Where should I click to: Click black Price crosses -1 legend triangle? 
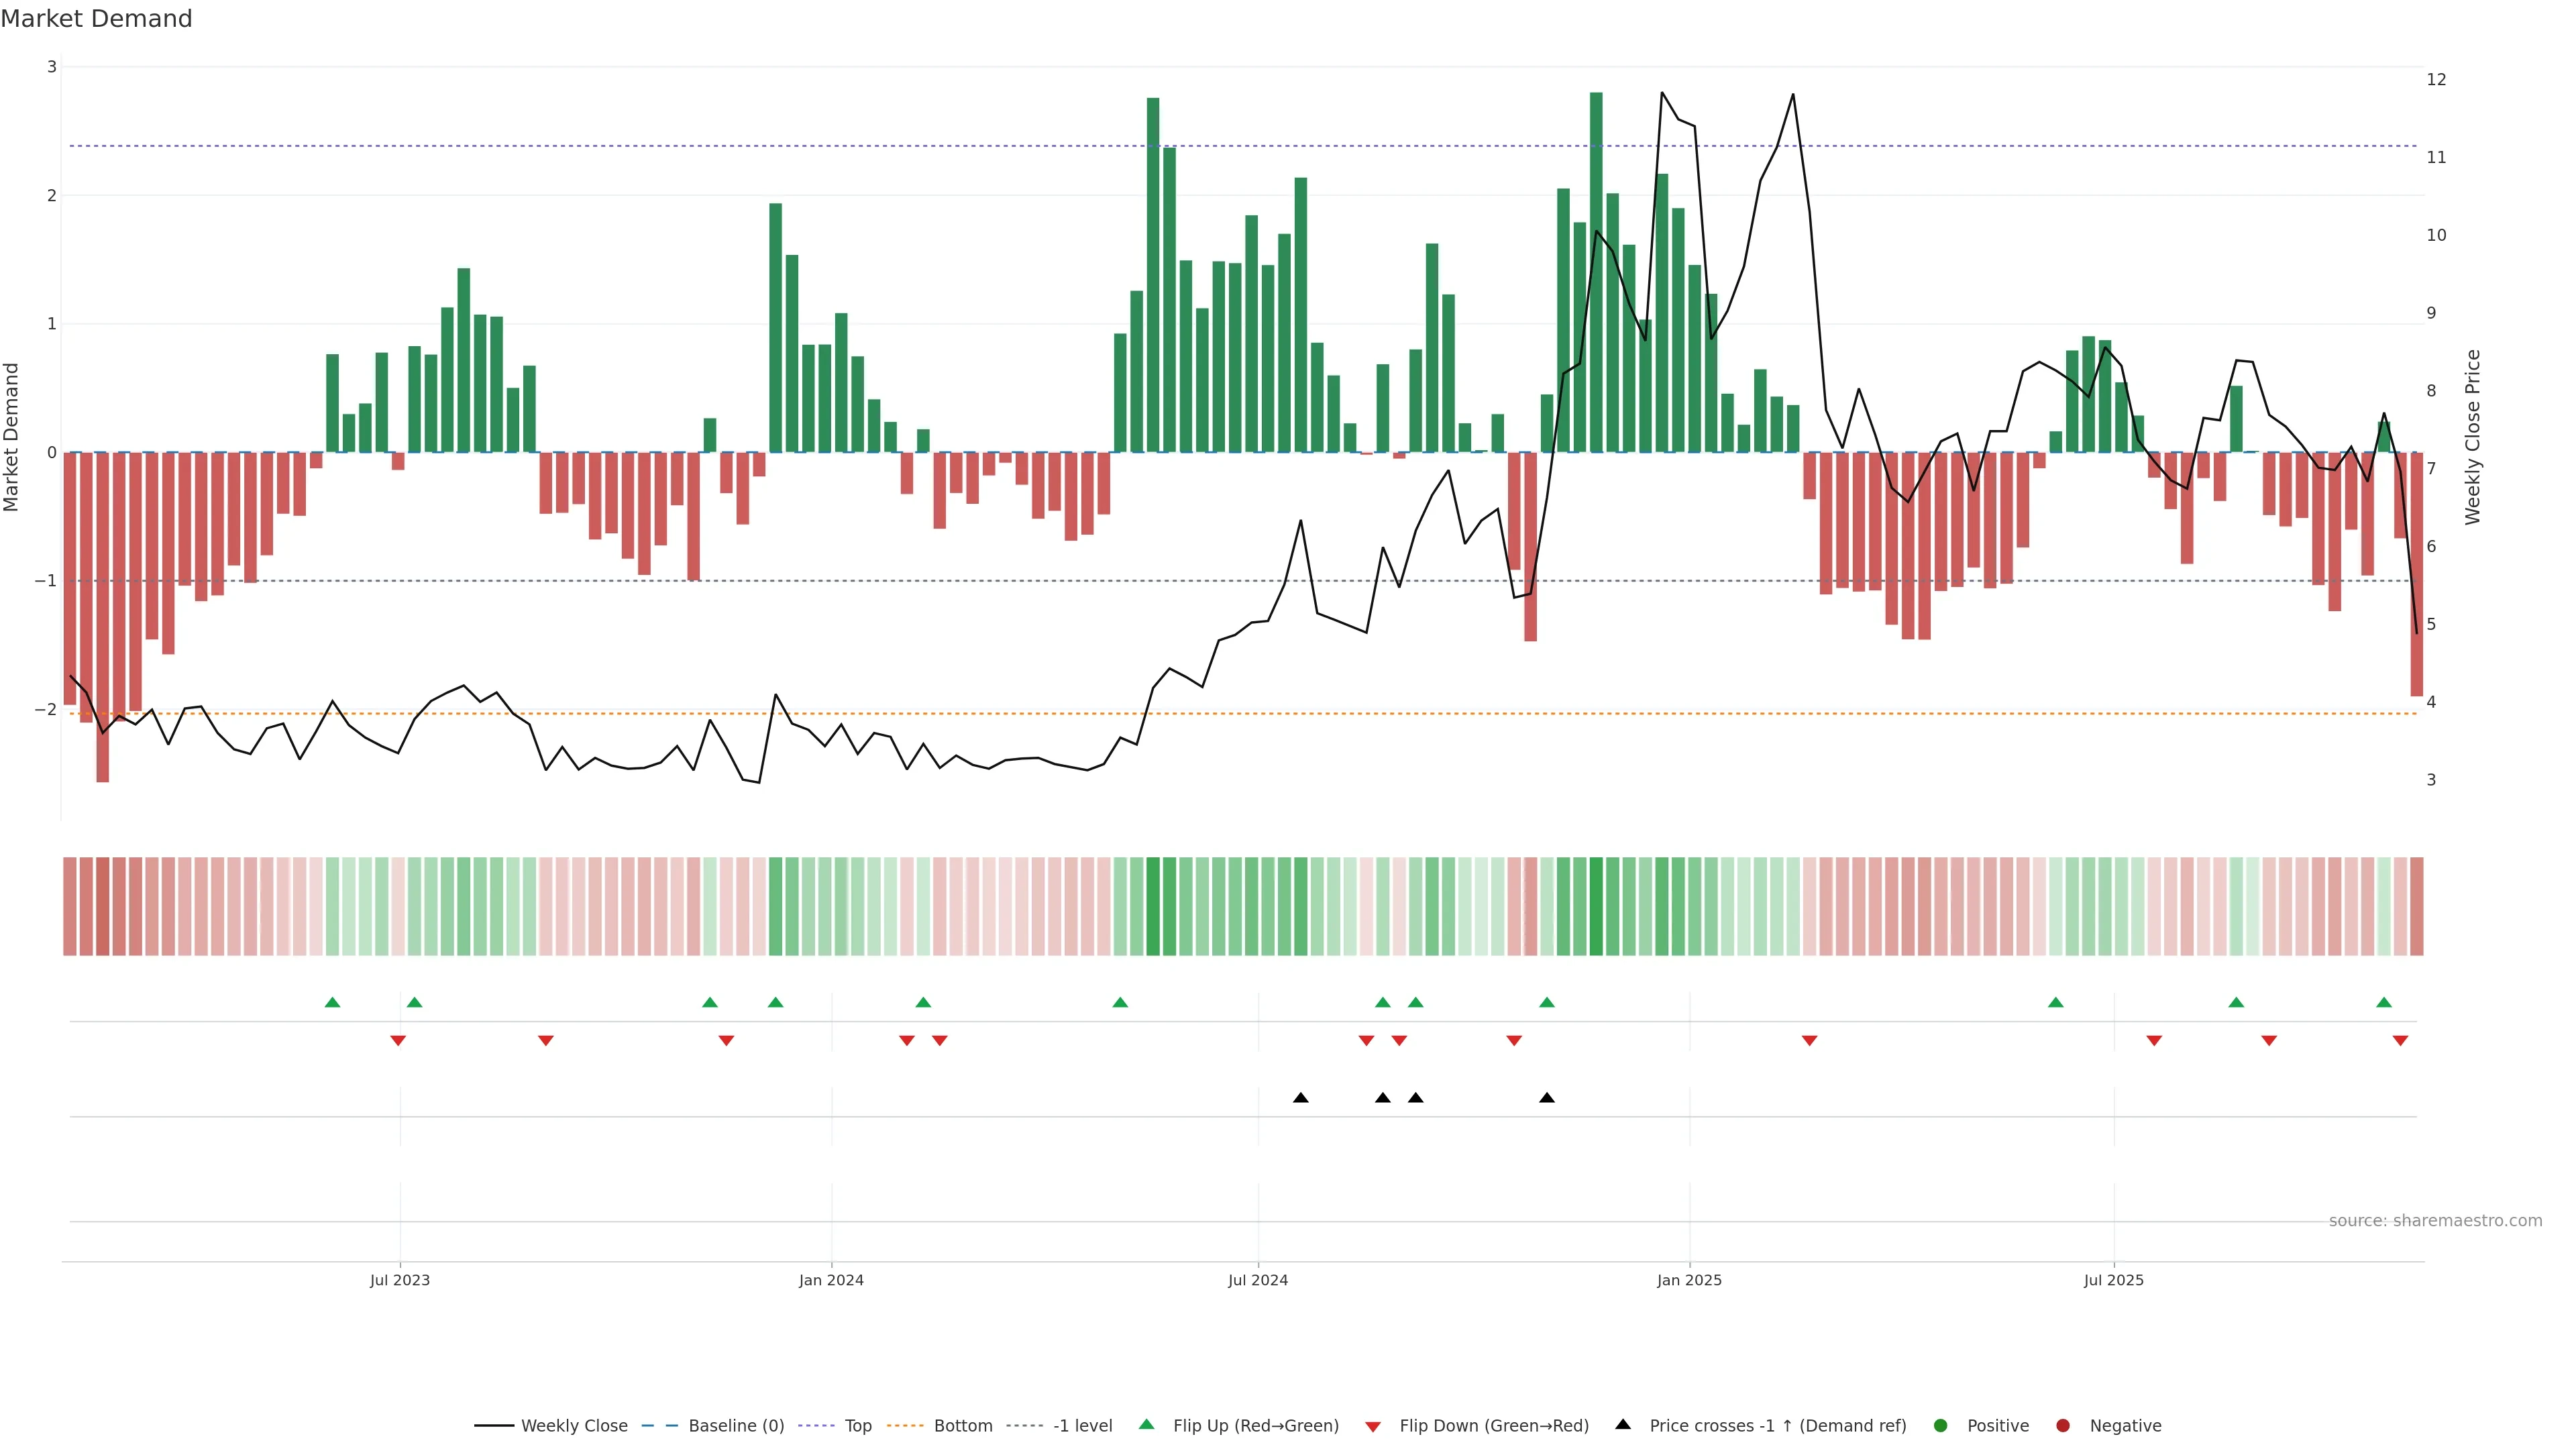pyautogui.click(x=1623, y=1425)
